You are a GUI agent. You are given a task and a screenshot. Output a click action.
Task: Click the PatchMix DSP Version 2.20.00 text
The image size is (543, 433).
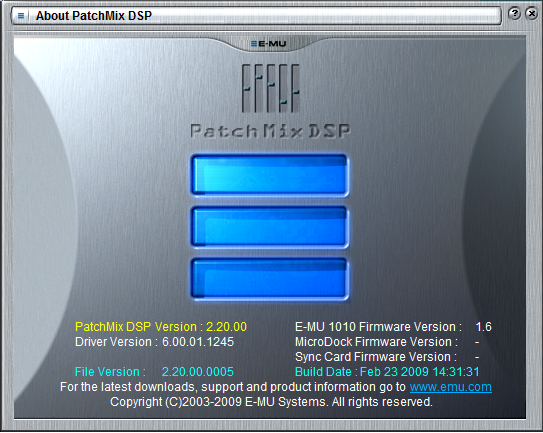click(161, 327)
